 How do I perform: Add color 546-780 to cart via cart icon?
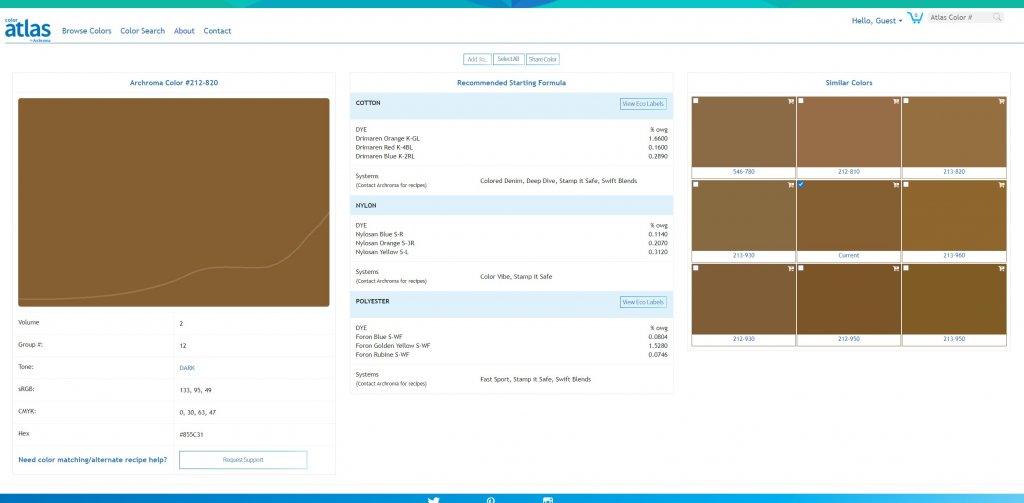pyautogui.click(x=790, y=101)
